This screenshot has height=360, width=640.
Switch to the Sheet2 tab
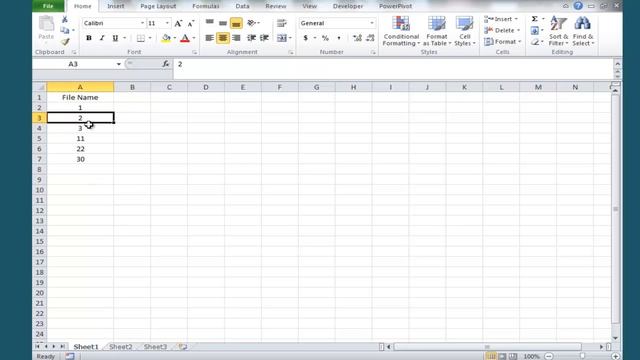click(x=121, y=347)
